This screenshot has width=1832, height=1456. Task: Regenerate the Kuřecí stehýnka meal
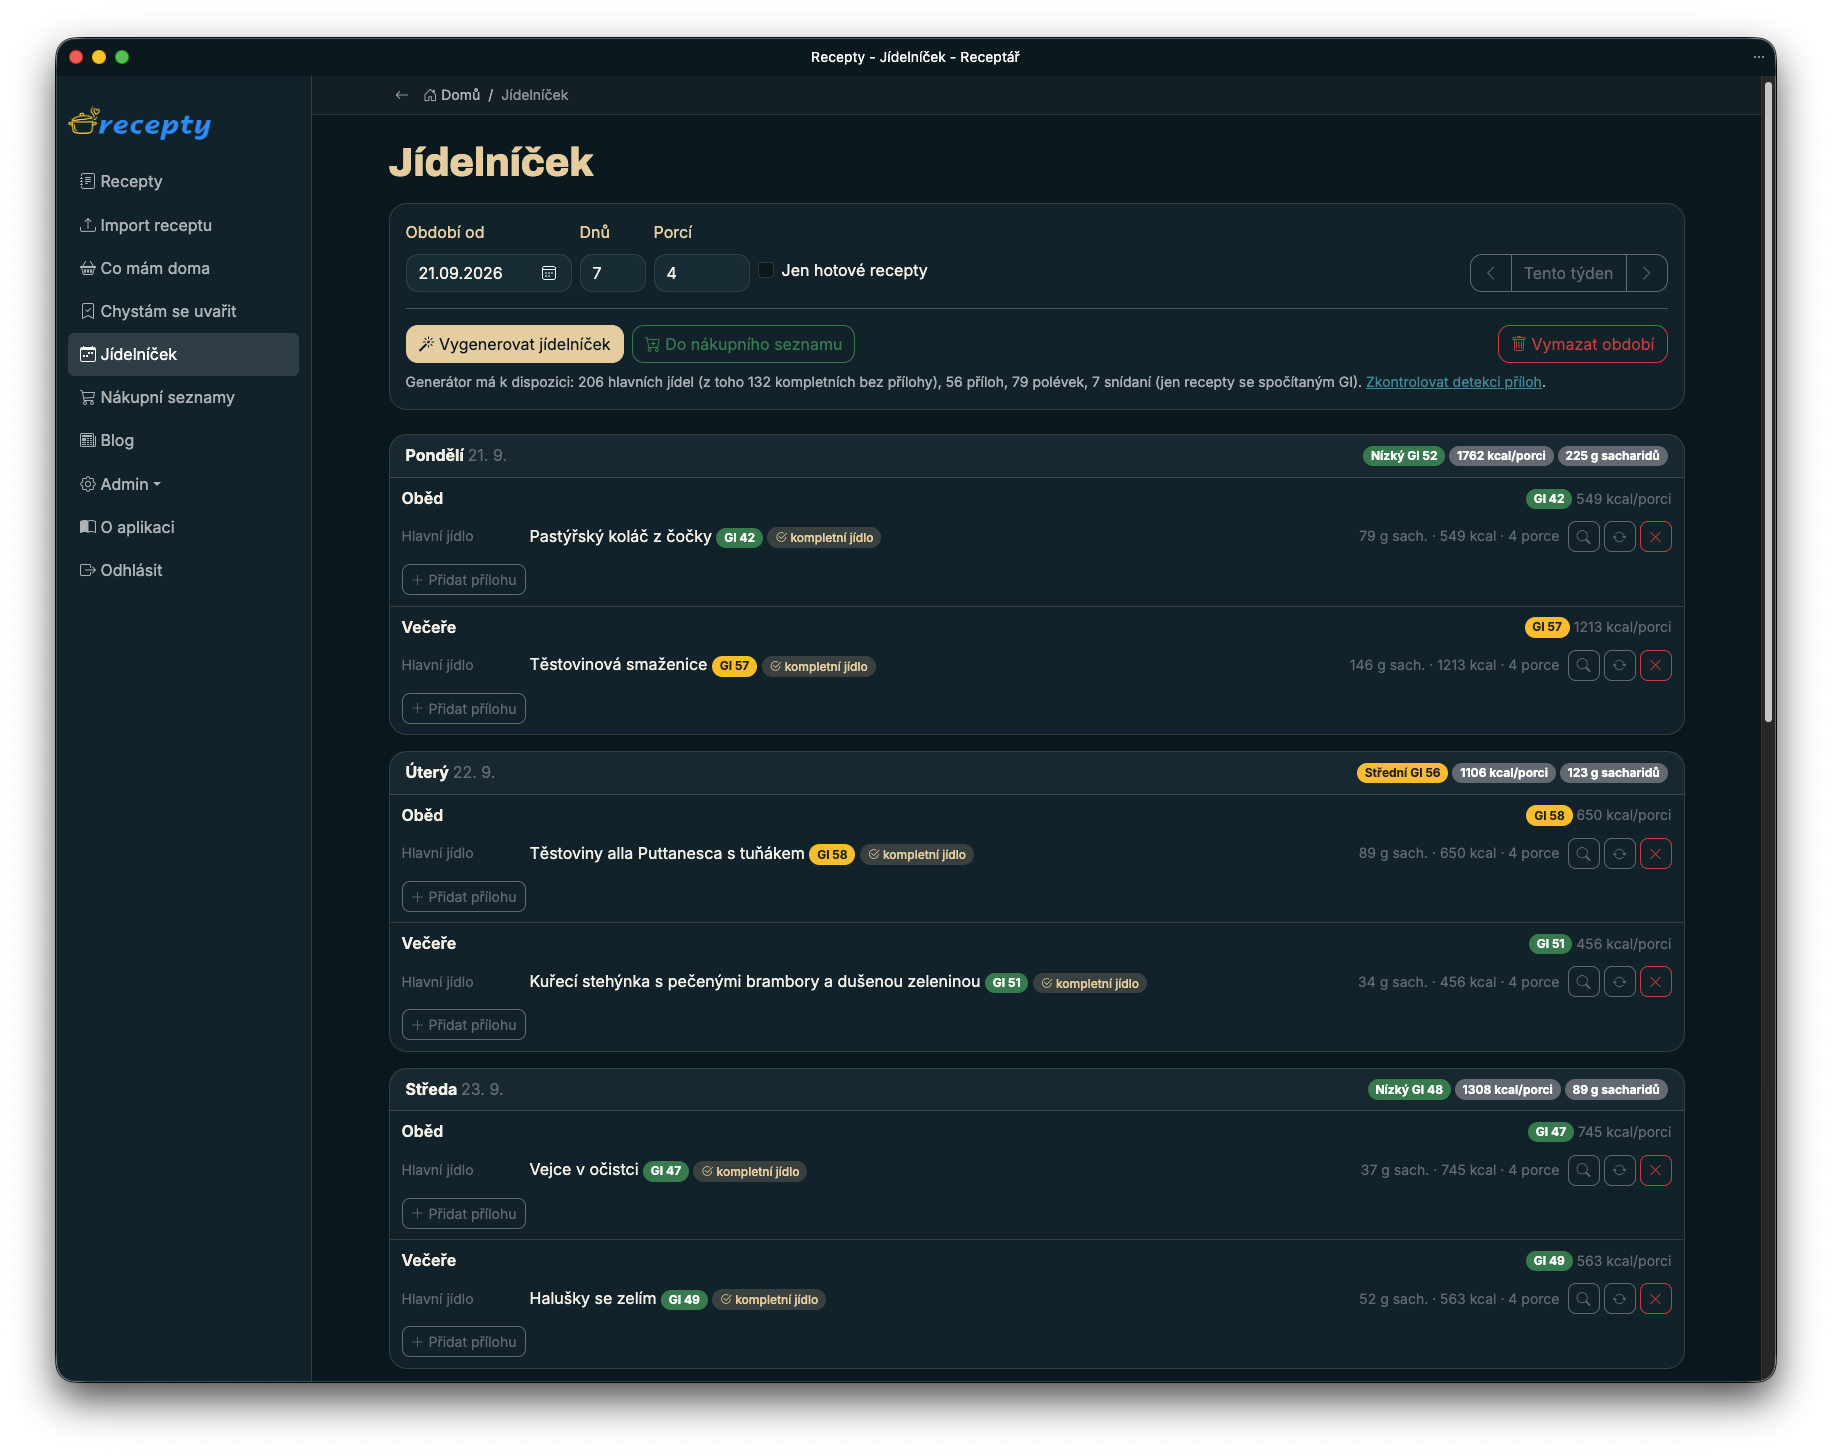click(1619, 982)
